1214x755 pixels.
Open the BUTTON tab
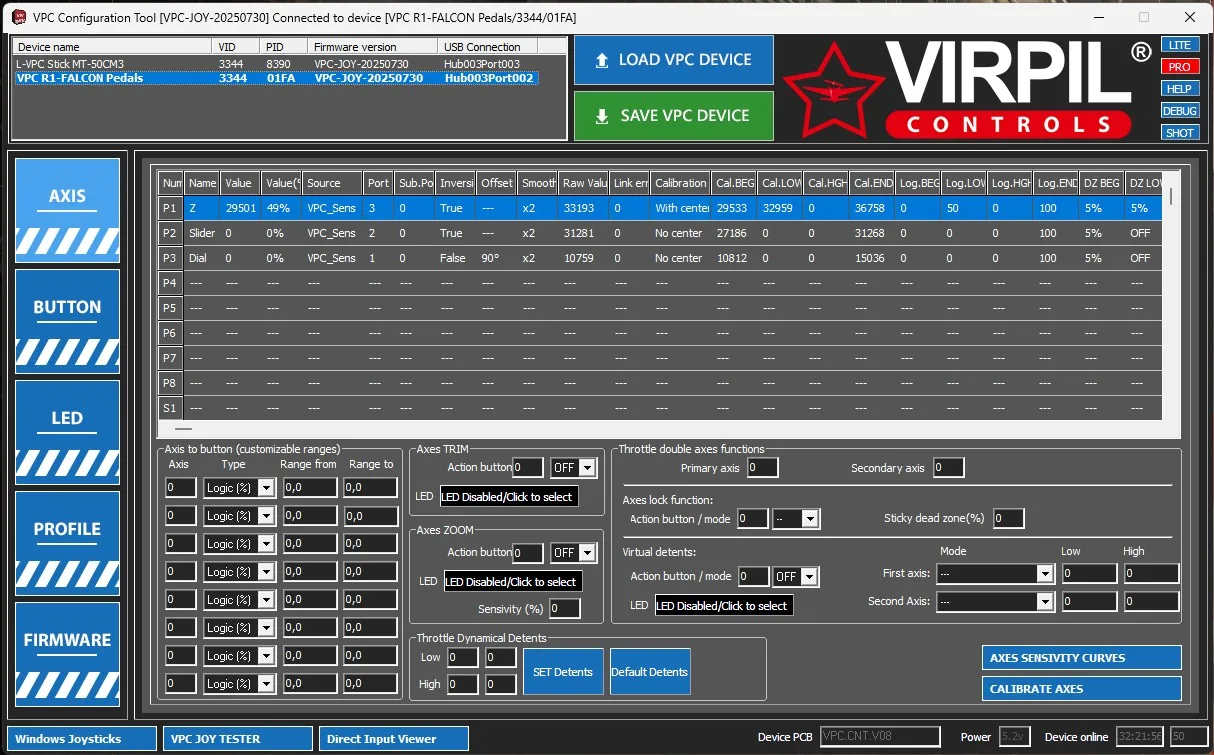coord(68,321)
